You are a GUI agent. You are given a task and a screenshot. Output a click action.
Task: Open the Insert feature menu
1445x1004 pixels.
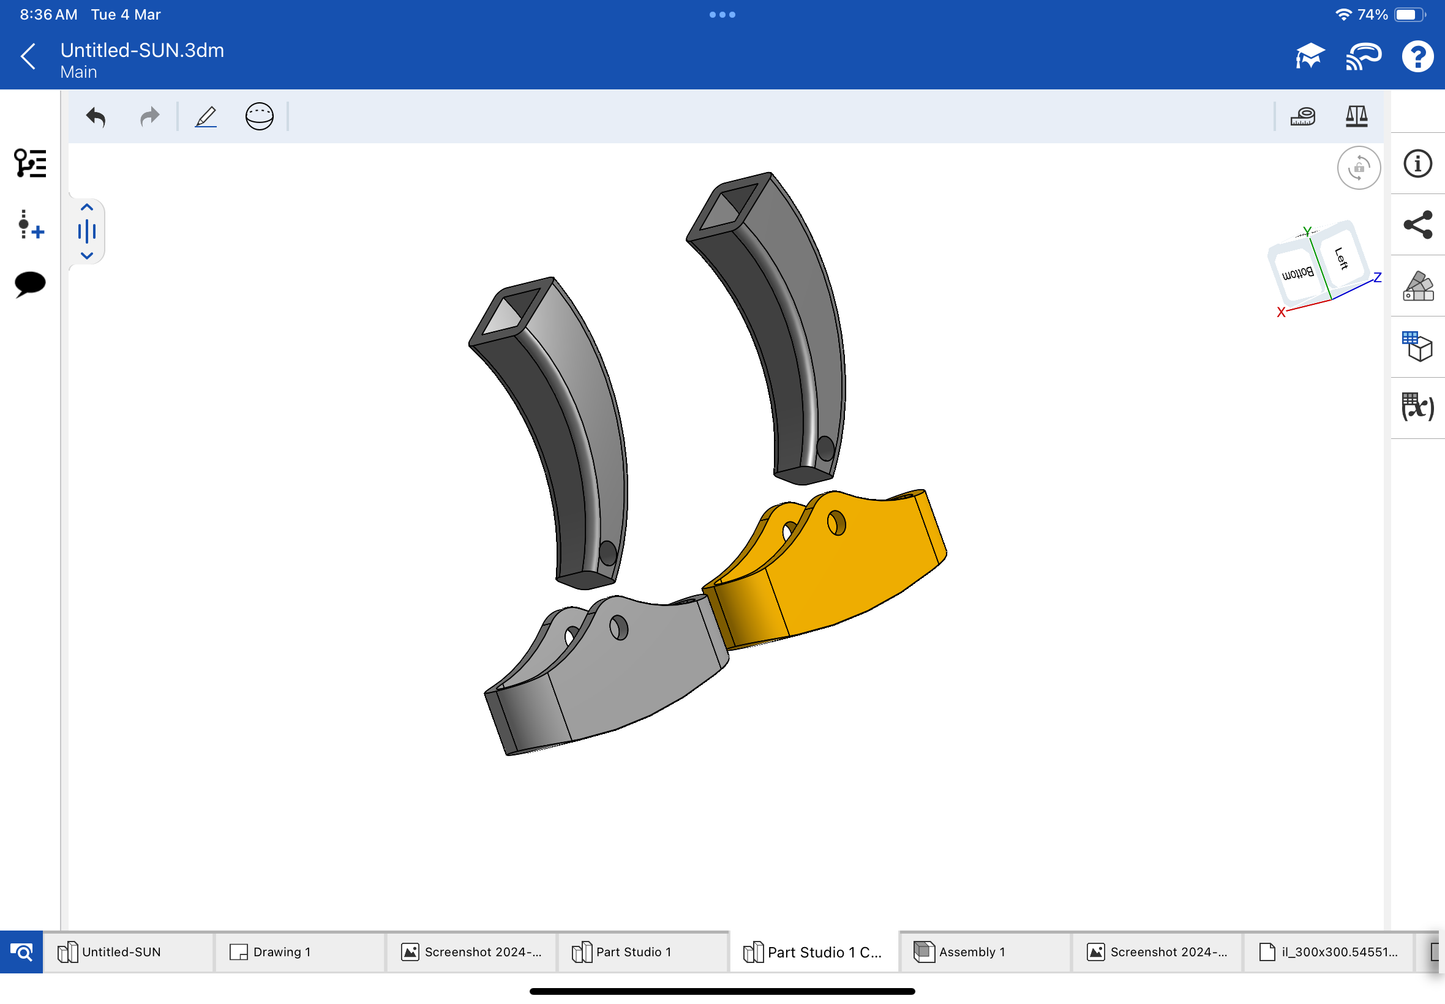coord(30,224)
